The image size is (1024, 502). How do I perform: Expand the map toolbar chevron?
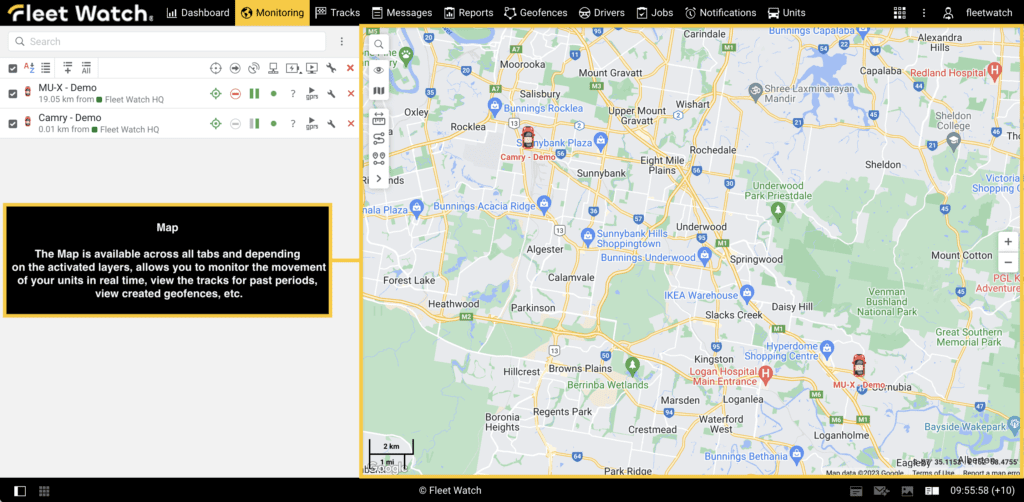(378, 178)
